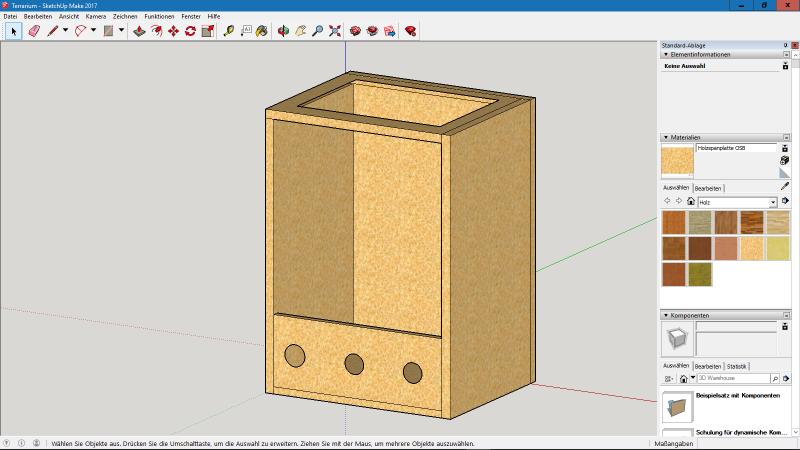Use the Zoom Extents tool
This screenshot has height=450, width=800.
click(334, 31)
